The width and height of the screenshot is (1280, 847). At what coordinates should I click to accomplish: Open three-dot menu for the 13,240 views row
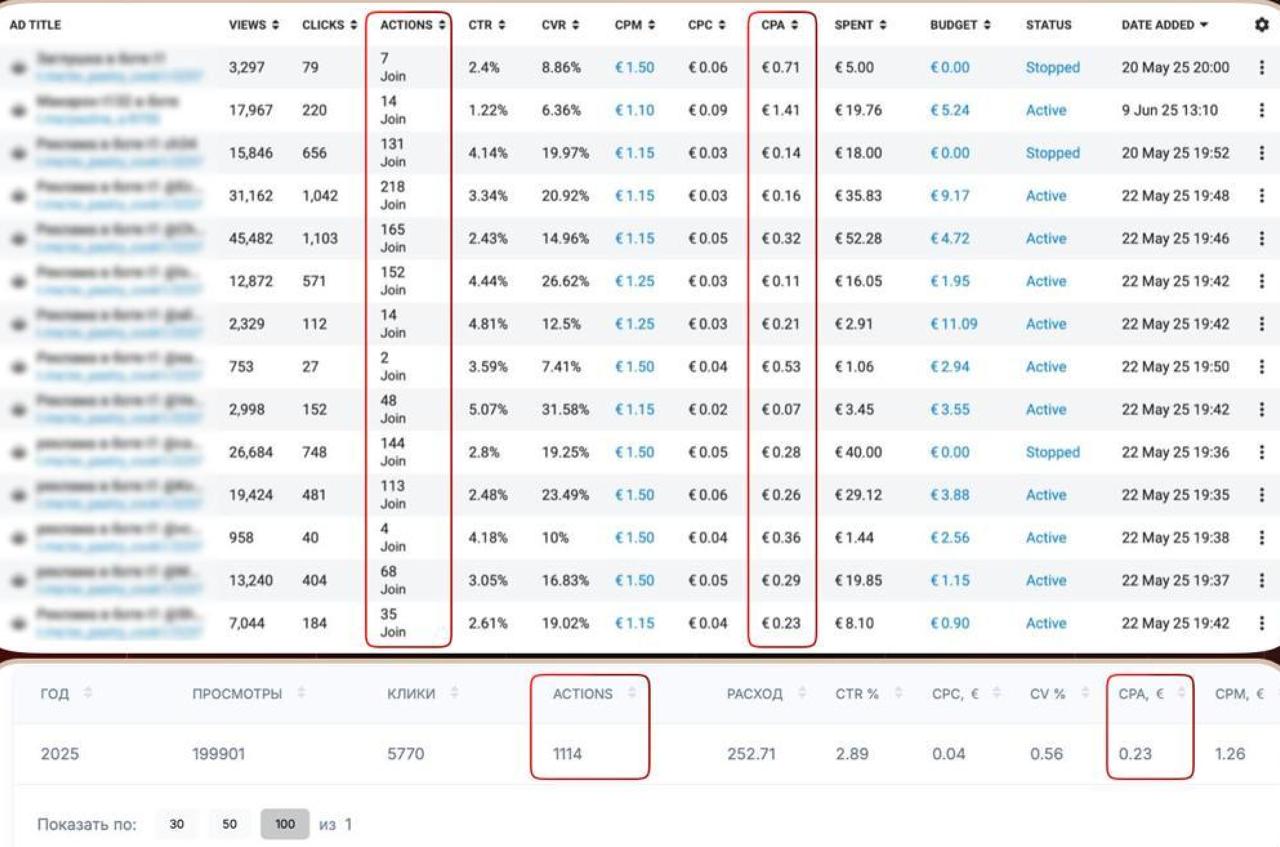[1261, 580]
